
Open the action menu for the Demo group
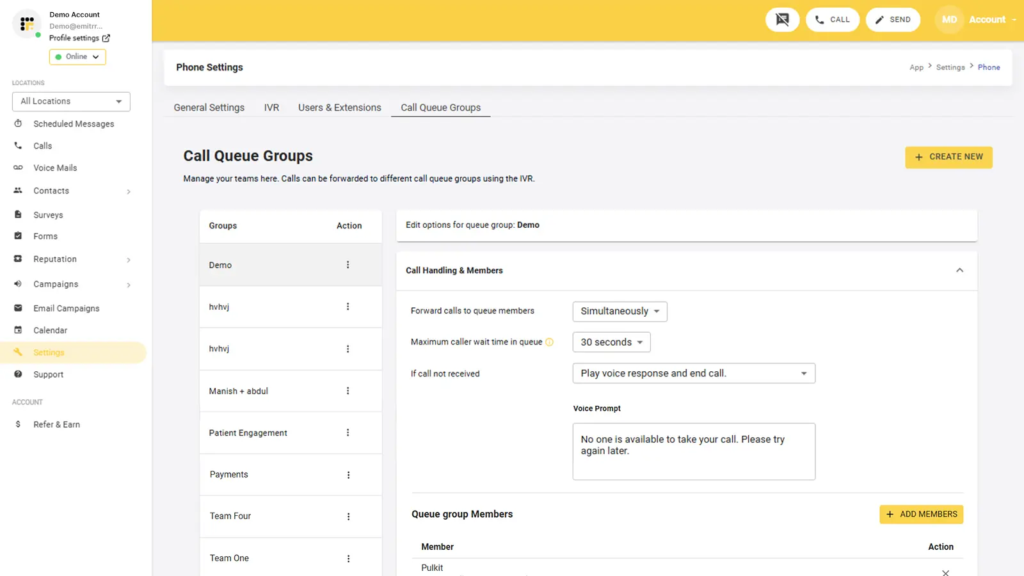point(348,265)
